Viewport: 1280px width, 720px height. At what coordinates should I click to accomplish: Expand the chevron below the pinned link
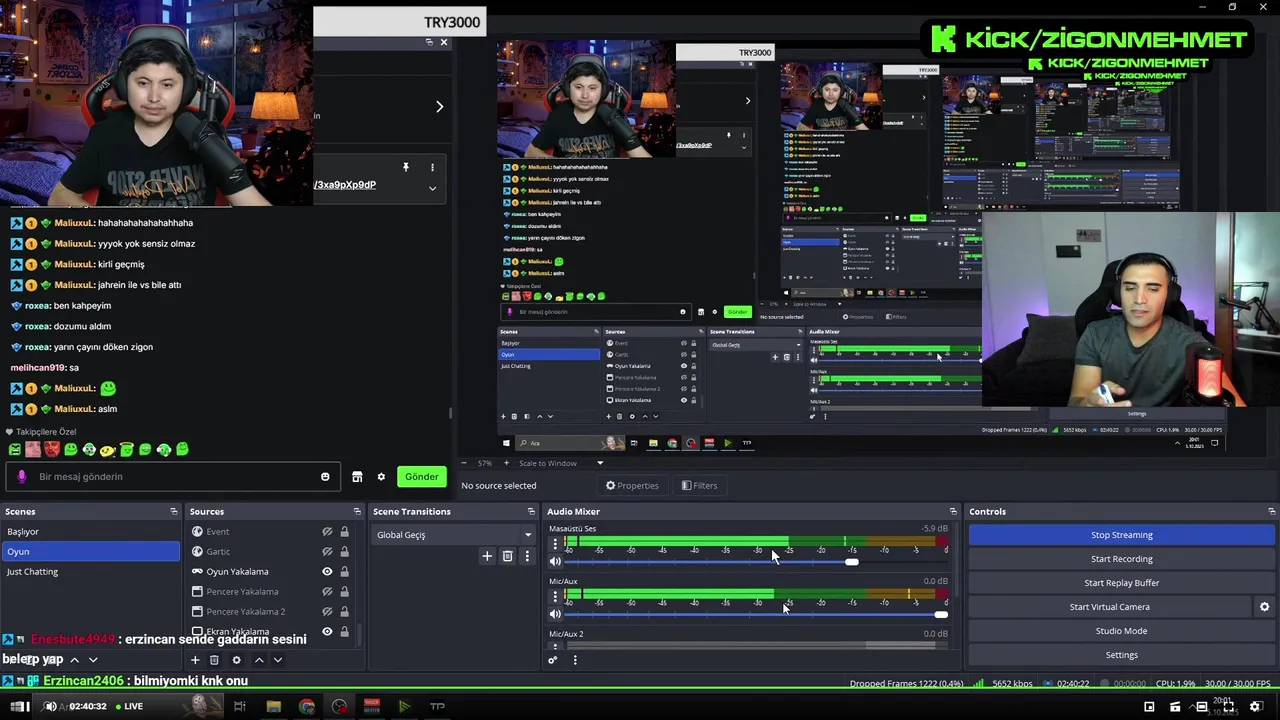(x=432, y=188)
